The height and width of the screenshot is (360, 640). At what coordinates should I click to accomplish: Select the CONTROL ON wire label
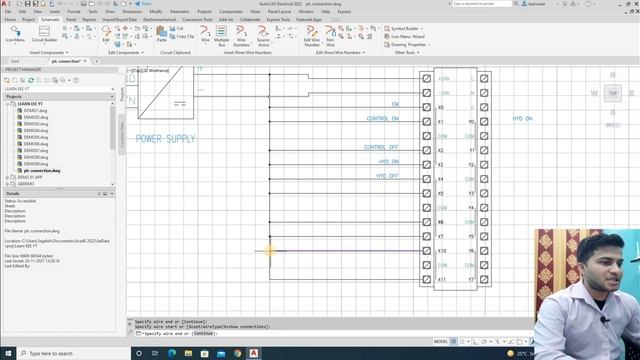[x=382, y=119]
